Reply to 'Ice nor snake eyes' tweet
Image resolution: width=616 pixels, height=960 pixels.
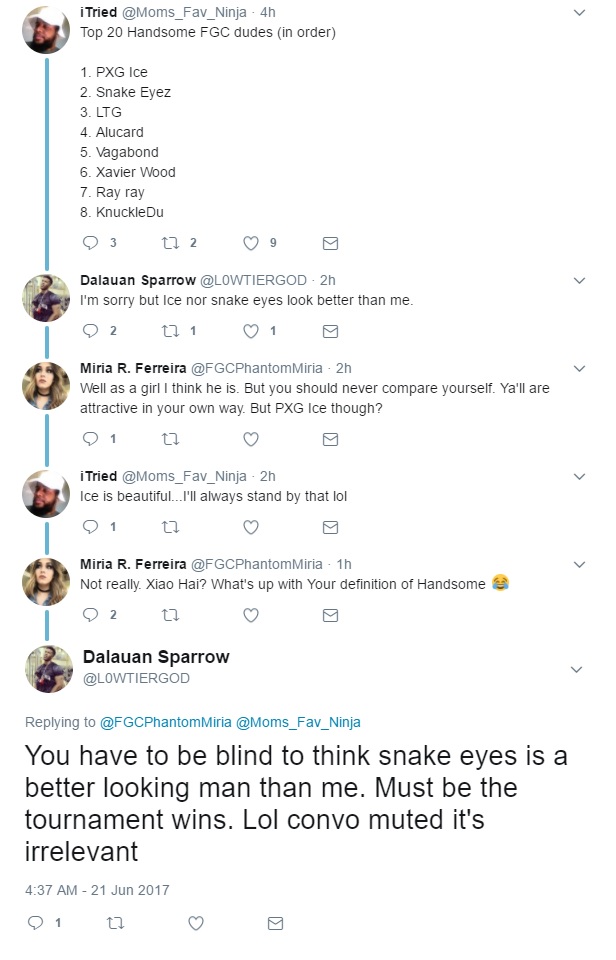click(89, 331)
